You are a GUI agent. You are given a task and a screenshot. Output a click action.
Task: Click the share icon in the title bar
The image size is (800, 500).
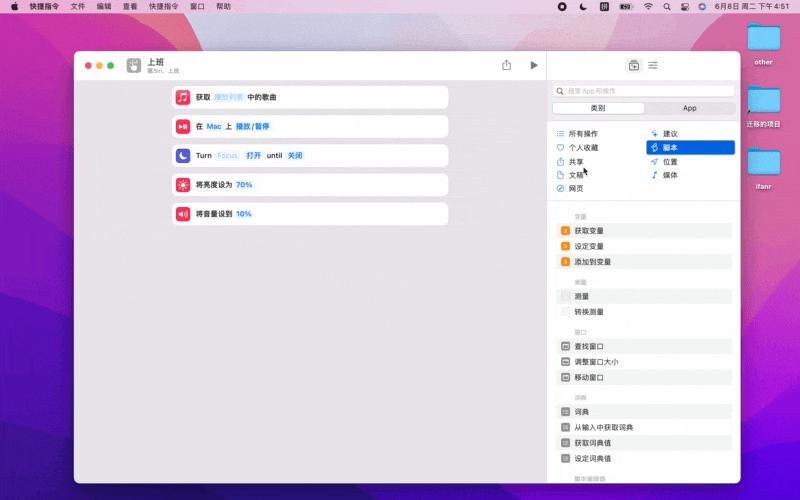tap(506, 65)
